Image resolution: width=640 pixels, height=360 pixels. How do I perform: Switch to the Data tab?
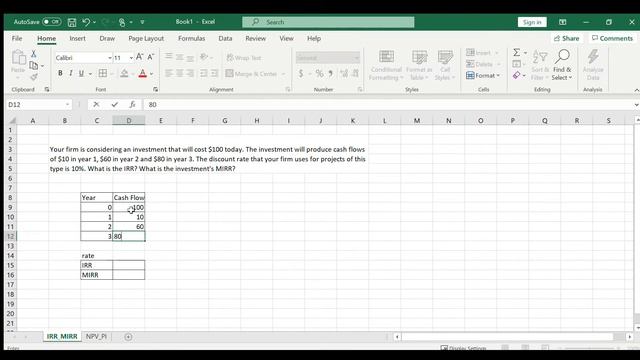pyautogui.click(x=225, y=38)
